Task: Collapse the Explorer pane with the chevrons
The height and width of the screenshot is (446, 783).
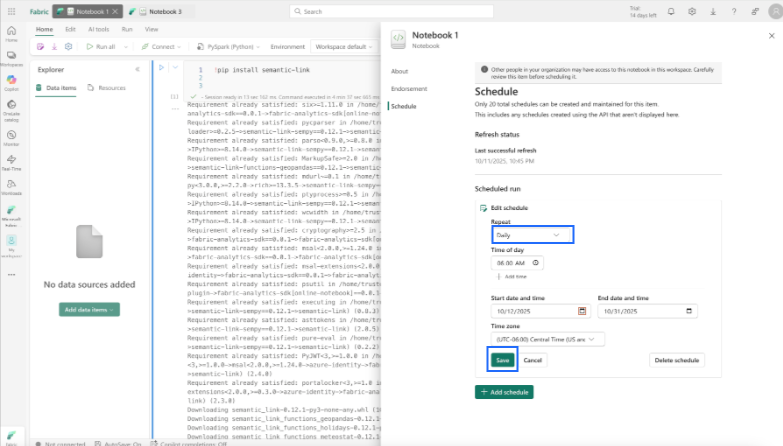Action: tap(137, 69)
